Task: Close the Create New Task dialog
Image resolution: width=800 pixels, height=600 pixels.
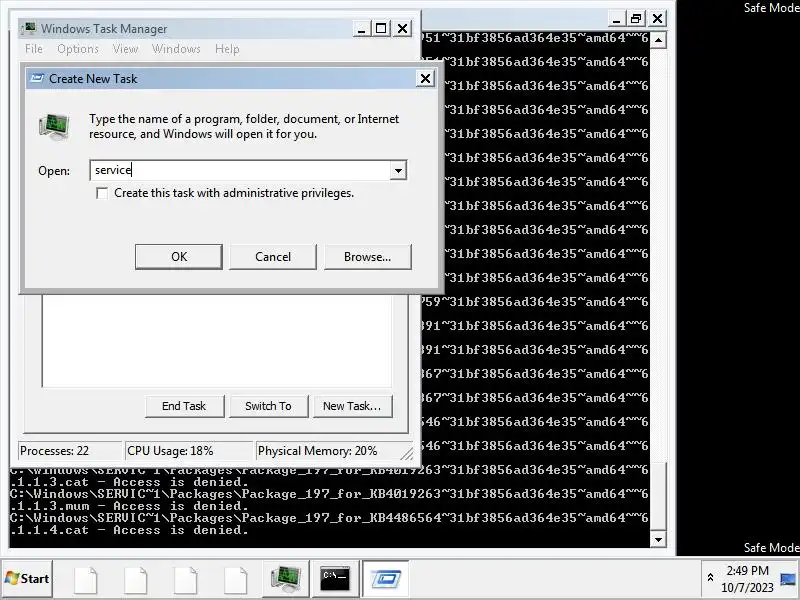Action: coord(425,79)
